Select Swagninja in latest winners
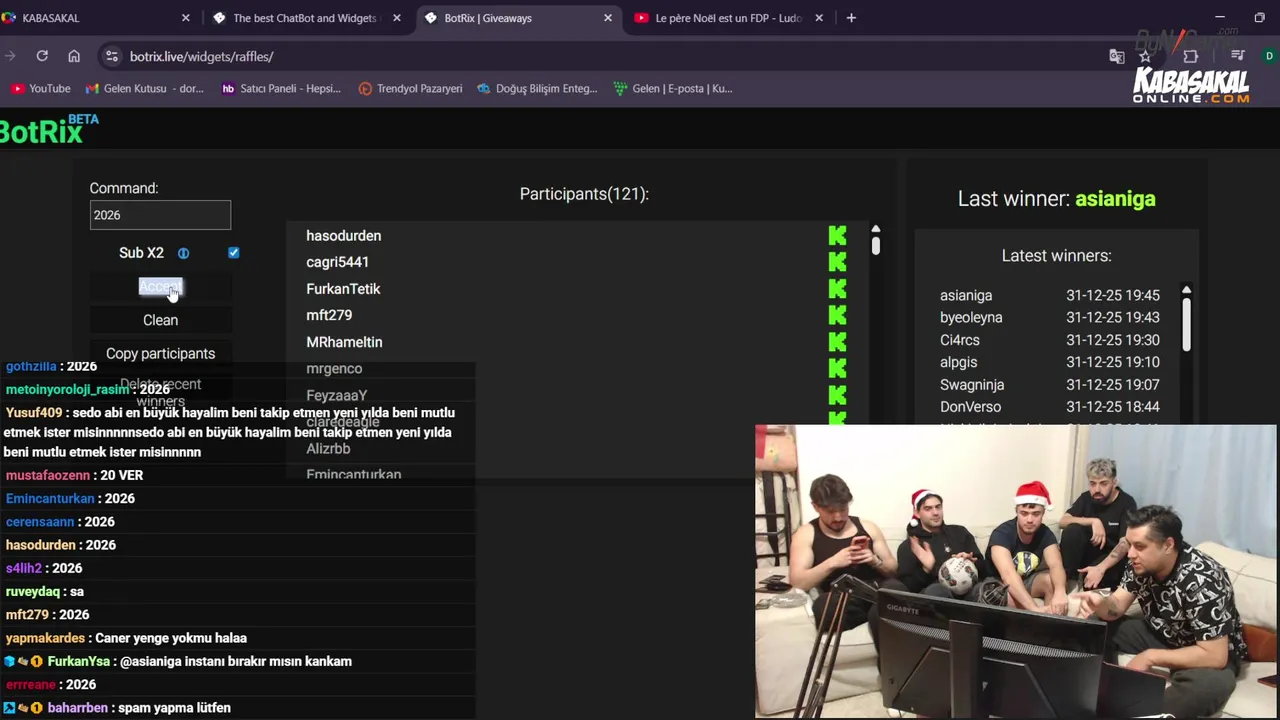Viewport: 1280px width, 720px height. pyautogui.click(x=972, y=385)
